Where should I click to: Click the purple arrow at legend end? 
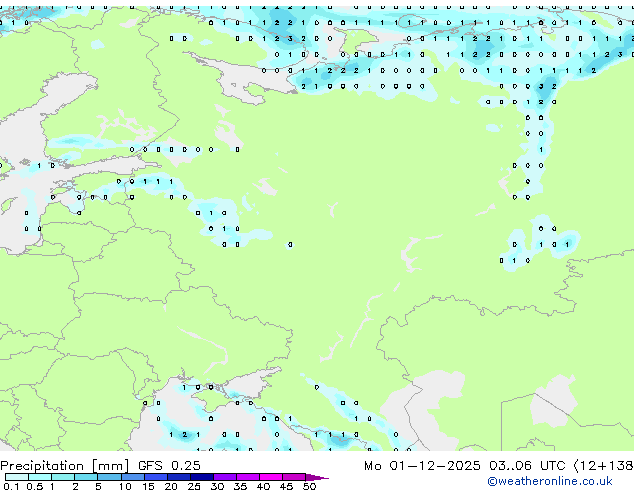point(317,477)
